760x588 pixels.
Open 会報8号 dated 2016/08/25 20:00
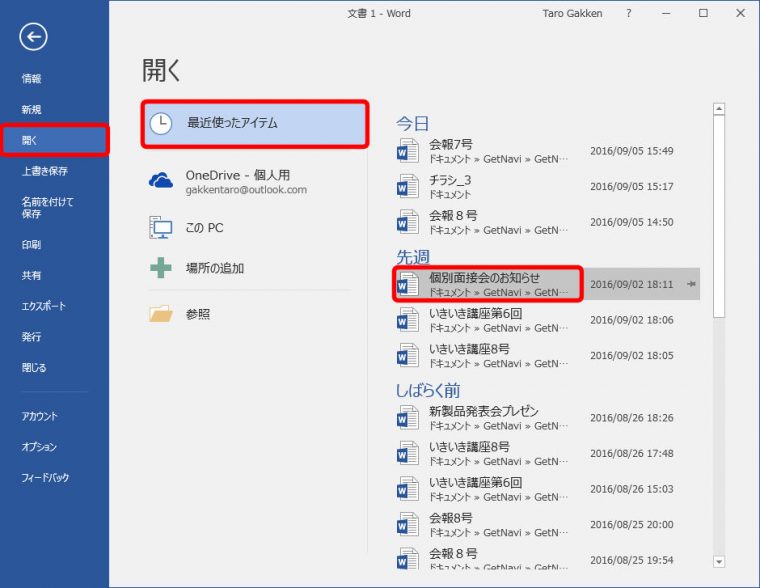tap(547, 524)
